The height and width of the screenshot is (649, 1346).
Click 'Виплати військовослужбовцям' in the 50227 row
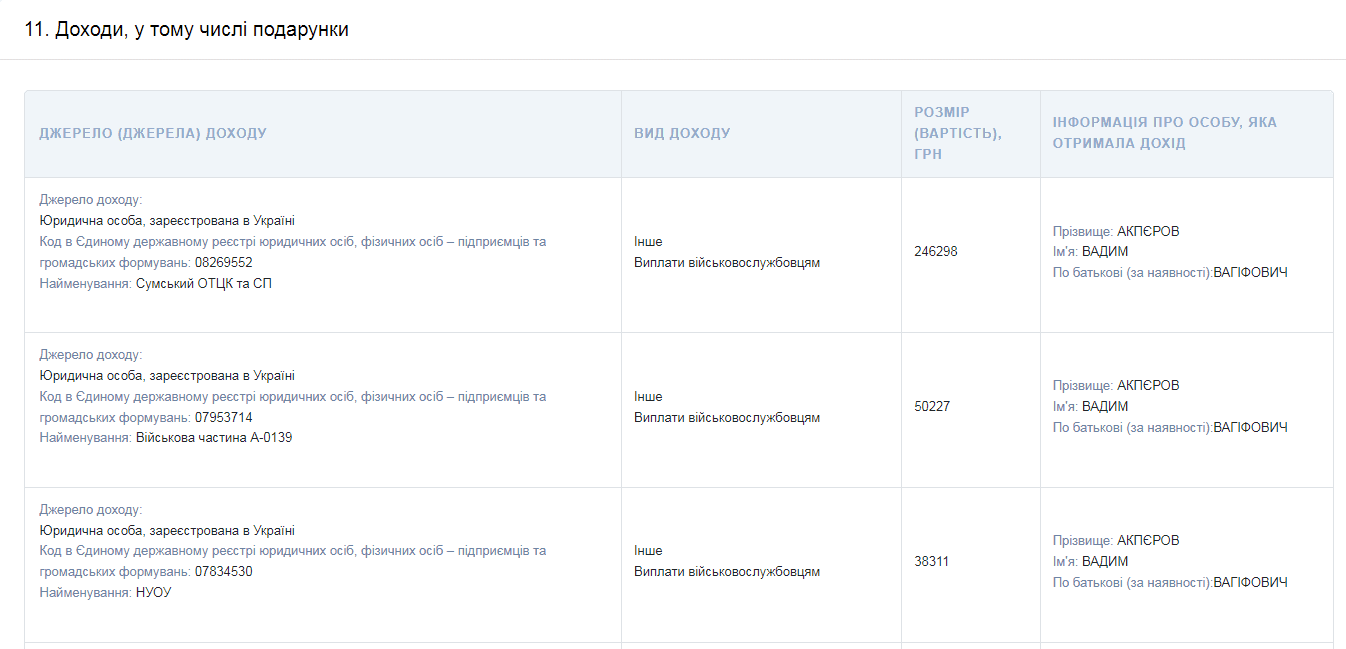[x=727, y=418]
